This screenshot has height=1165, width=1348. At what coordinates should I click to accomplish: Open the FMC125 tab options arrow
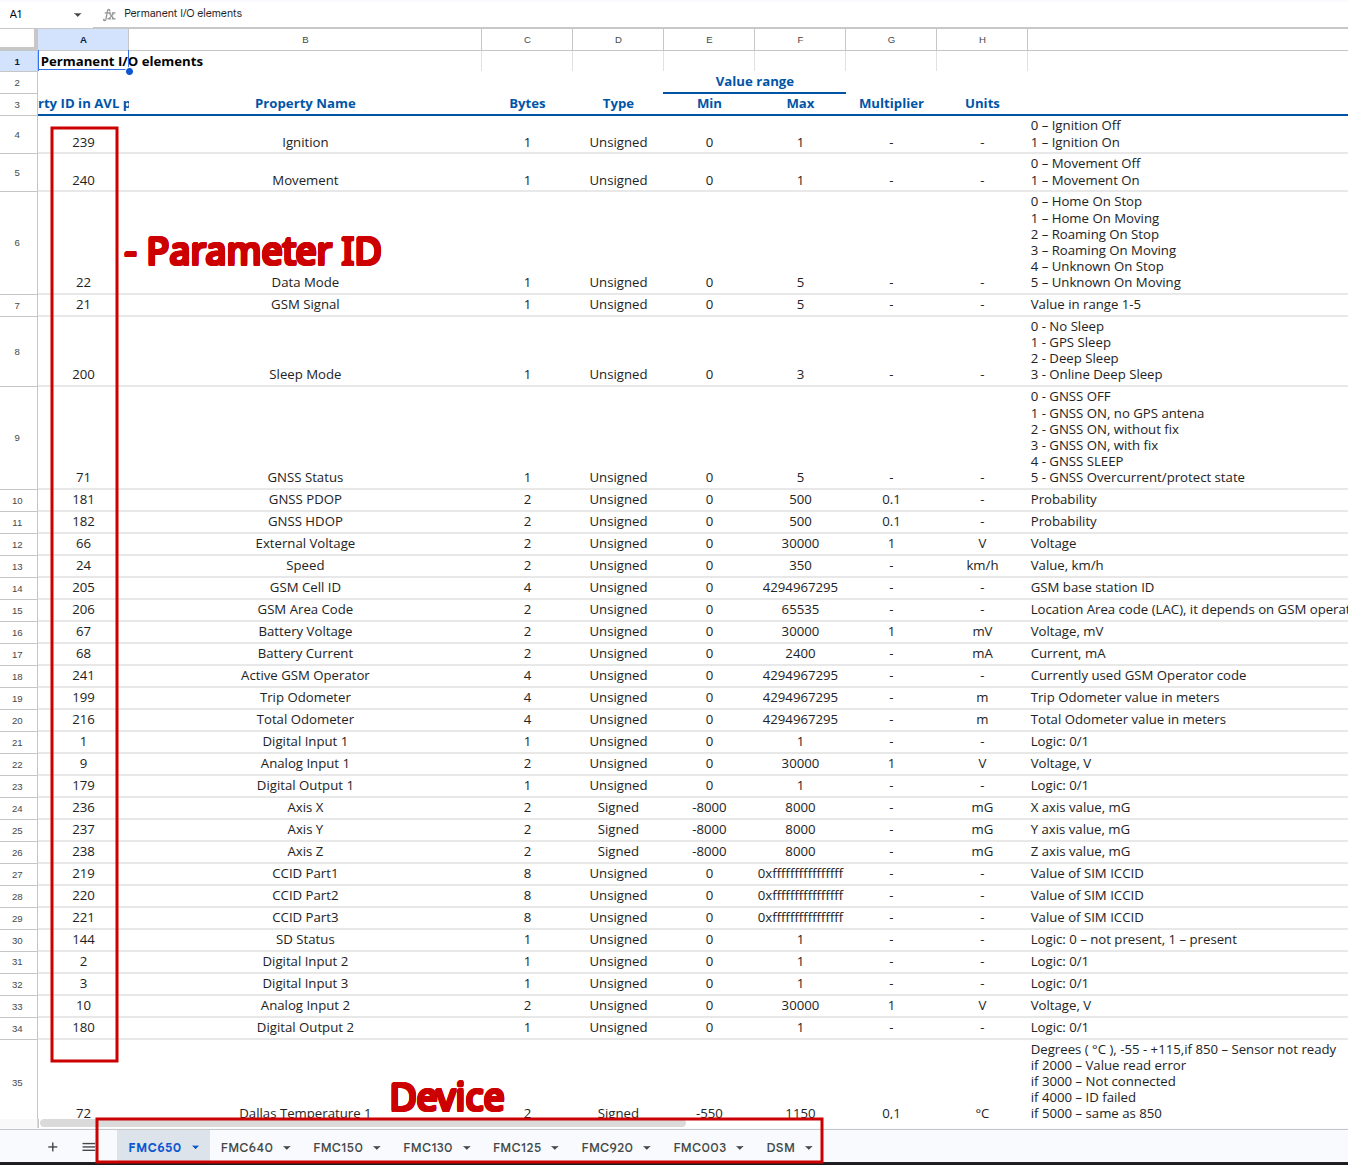pos(556,1148)
